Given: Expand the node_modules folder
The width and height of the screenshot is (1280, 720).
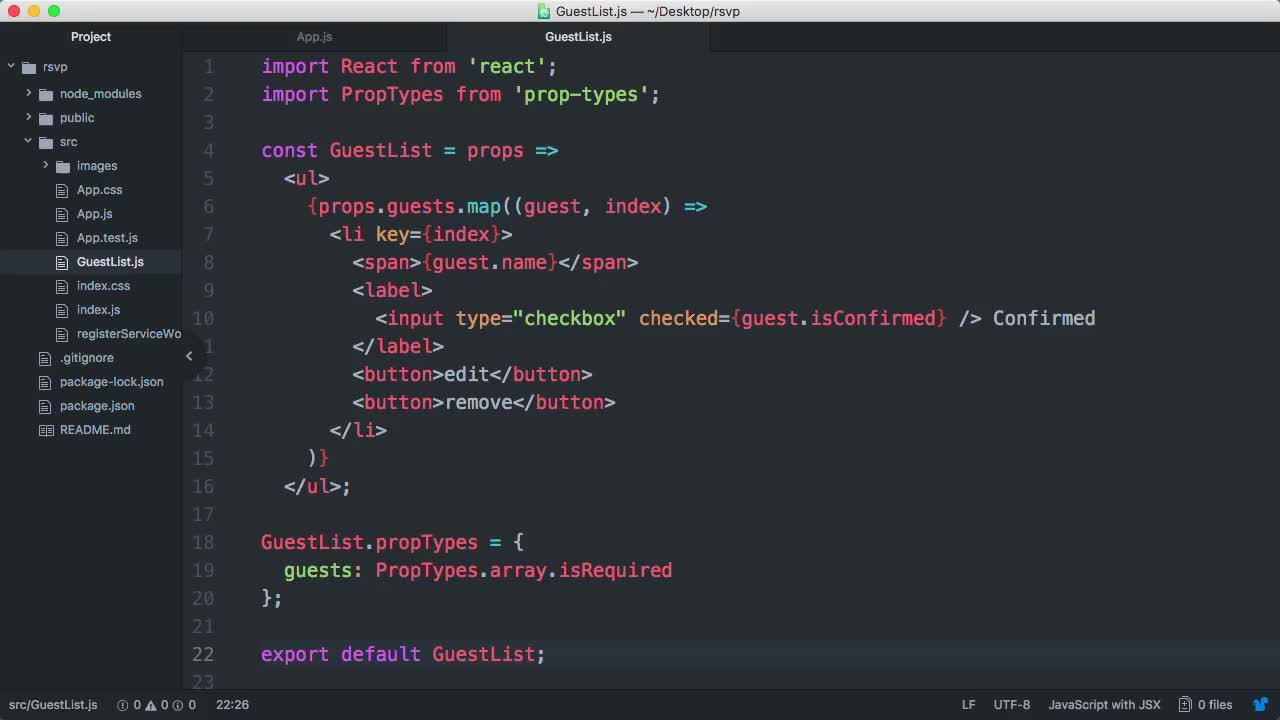Looking at the screenshot, I should click(29, 94).
